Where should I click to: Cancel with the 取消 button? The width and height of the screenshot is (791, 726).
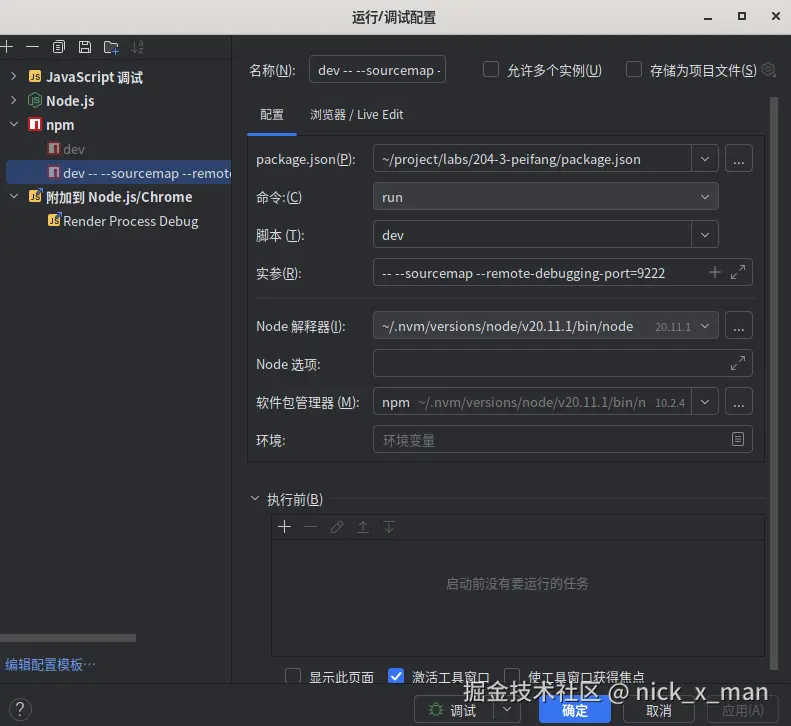point(658,709)
